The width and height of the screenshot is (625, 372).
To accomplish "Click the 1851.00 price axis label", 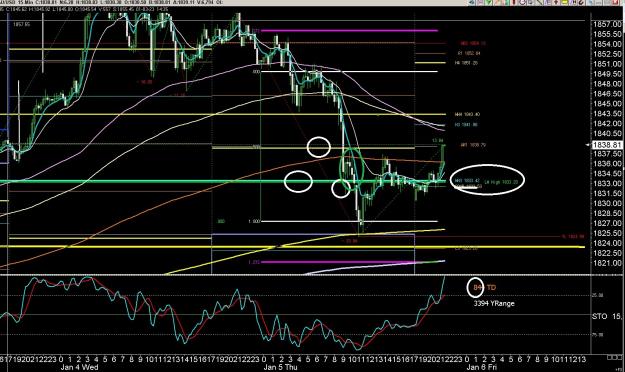I will coord(607,64).
